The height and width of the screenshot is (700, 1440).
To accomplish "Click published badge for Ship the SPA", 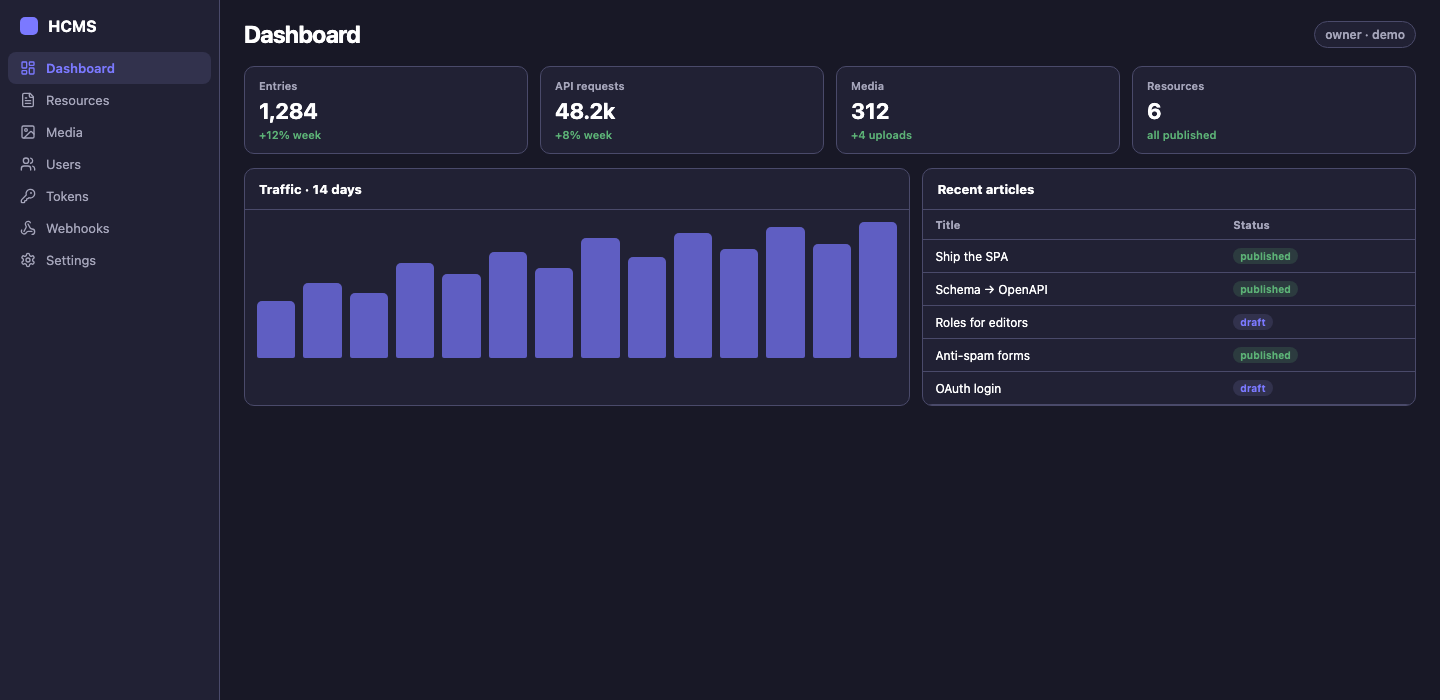I will click(x=1265, y=256).
